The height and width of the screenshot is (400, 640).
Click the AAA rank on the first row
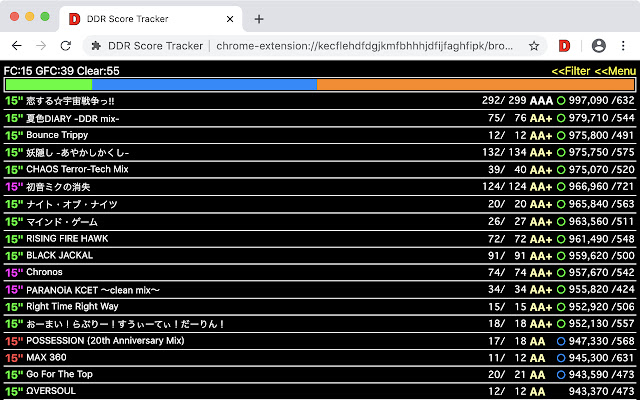pos(541,101)
